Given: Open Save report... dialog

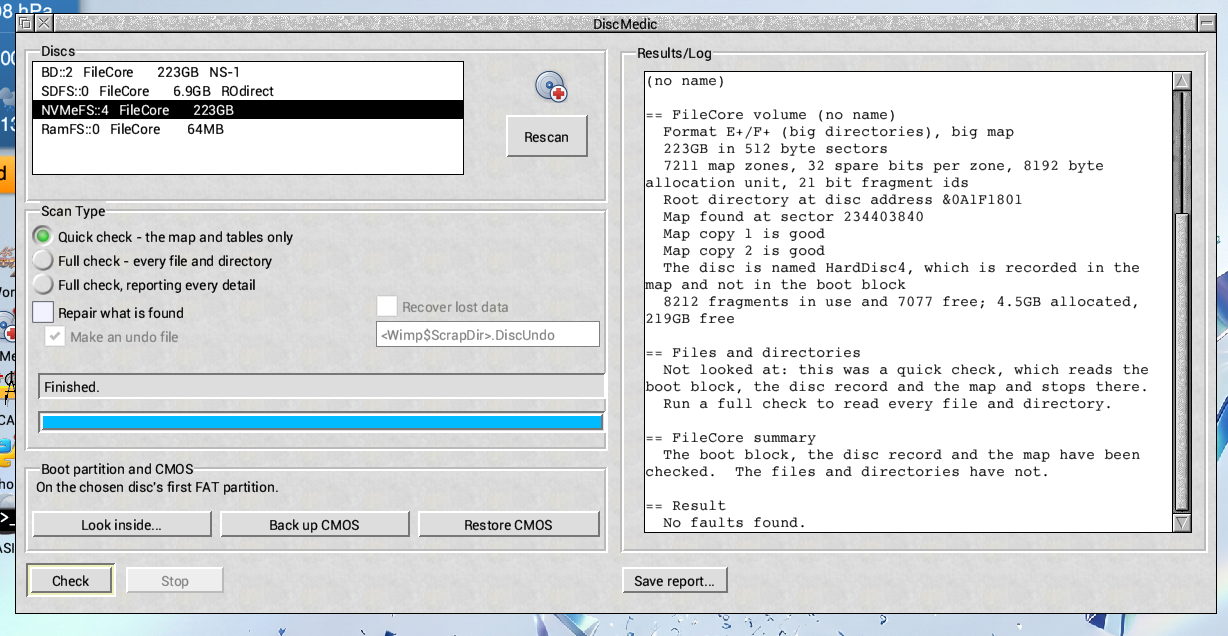Looking at the screenshot, I should 675,580.
